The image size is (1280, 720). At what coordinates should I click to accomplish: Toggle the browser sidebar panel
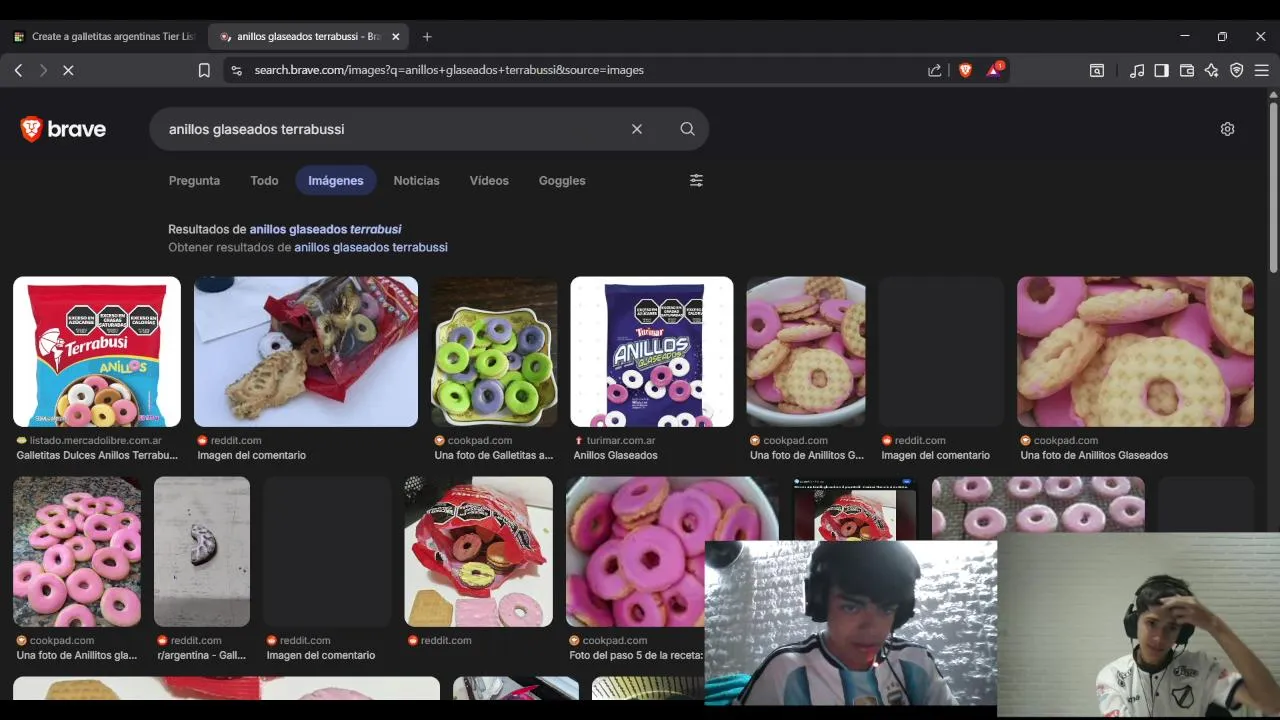coord(1161,70)
